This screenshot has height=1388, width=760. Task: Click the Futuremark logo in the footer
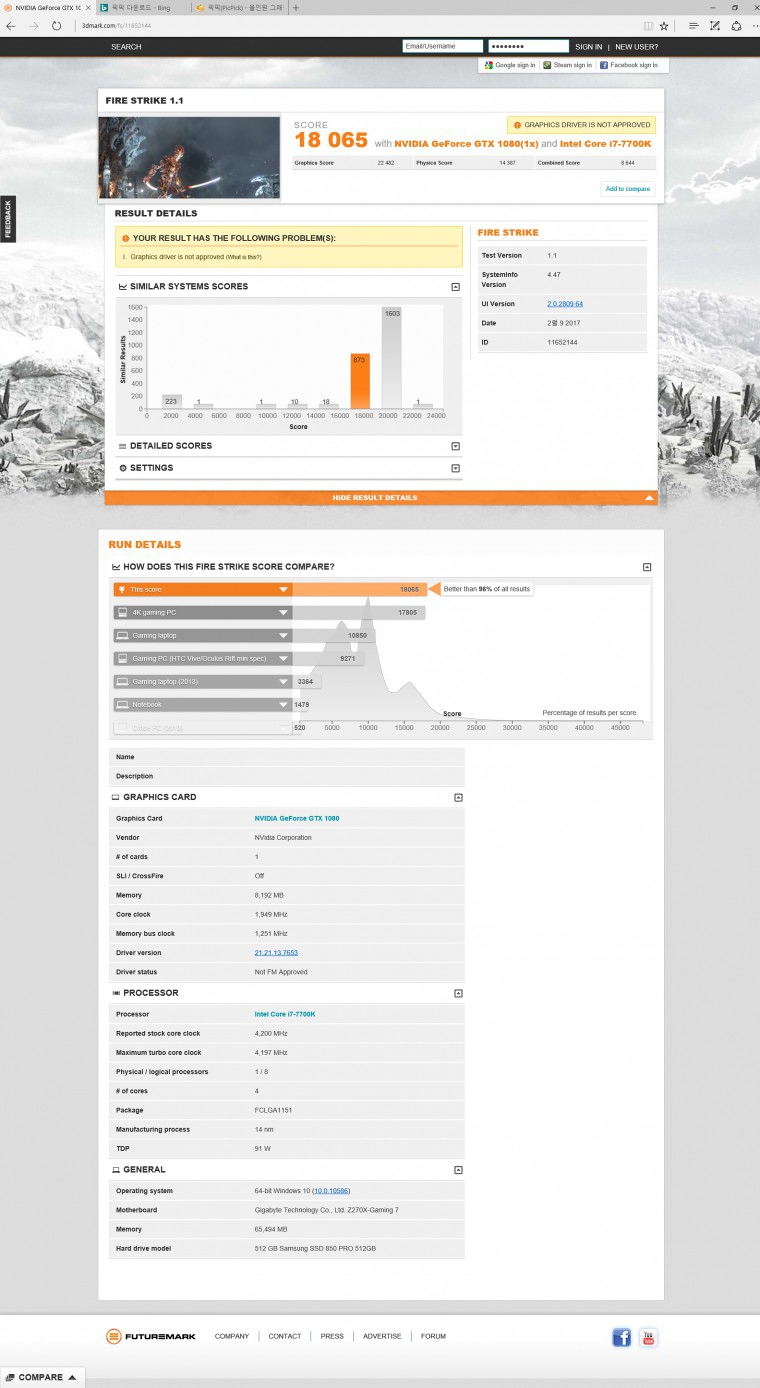point(151,1336)
